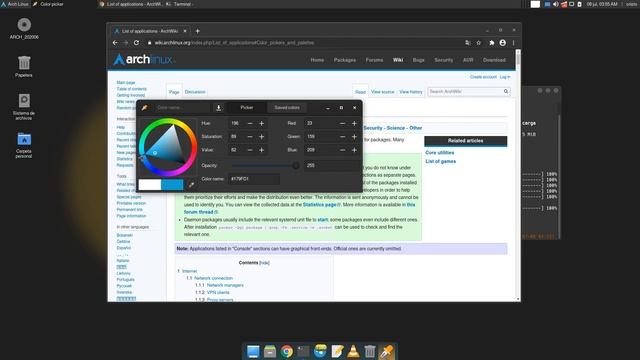Screen dimensions: 640x360
Task: Click the hex Color name field
Action: [x=254, y=179]
